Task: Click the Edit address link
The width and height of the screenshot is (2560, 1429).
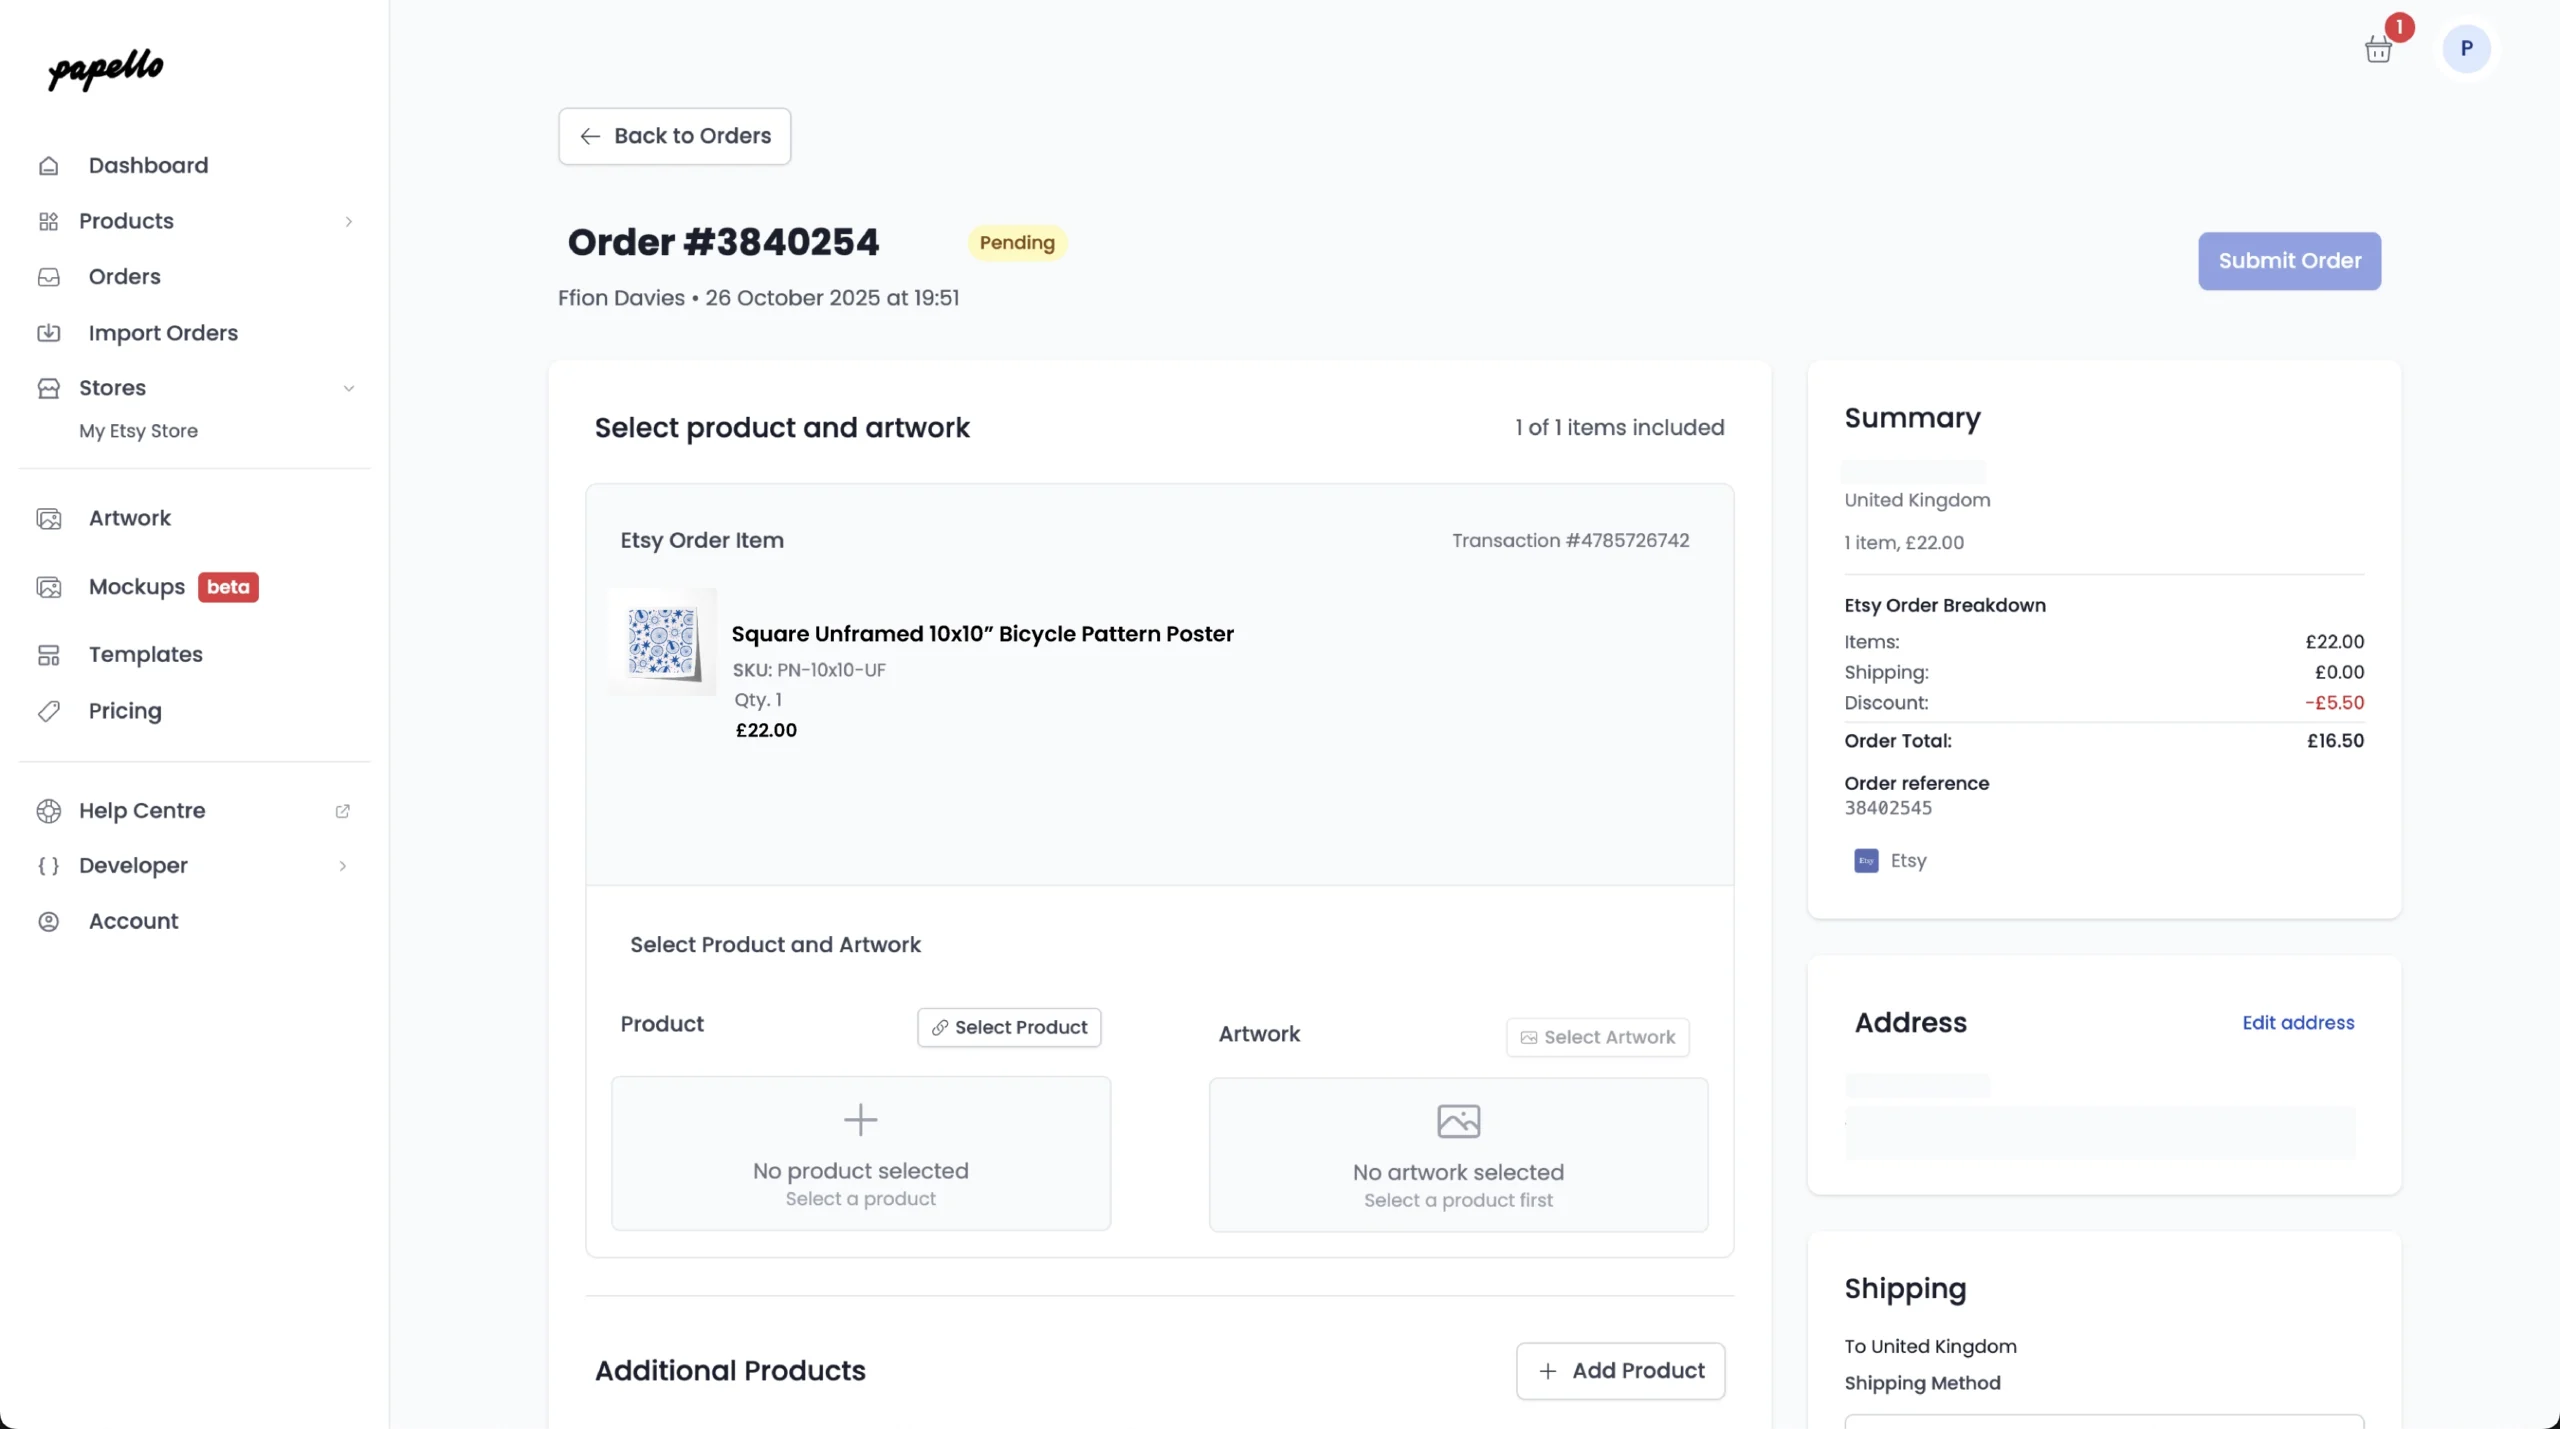Action: pos(2297,1023)
